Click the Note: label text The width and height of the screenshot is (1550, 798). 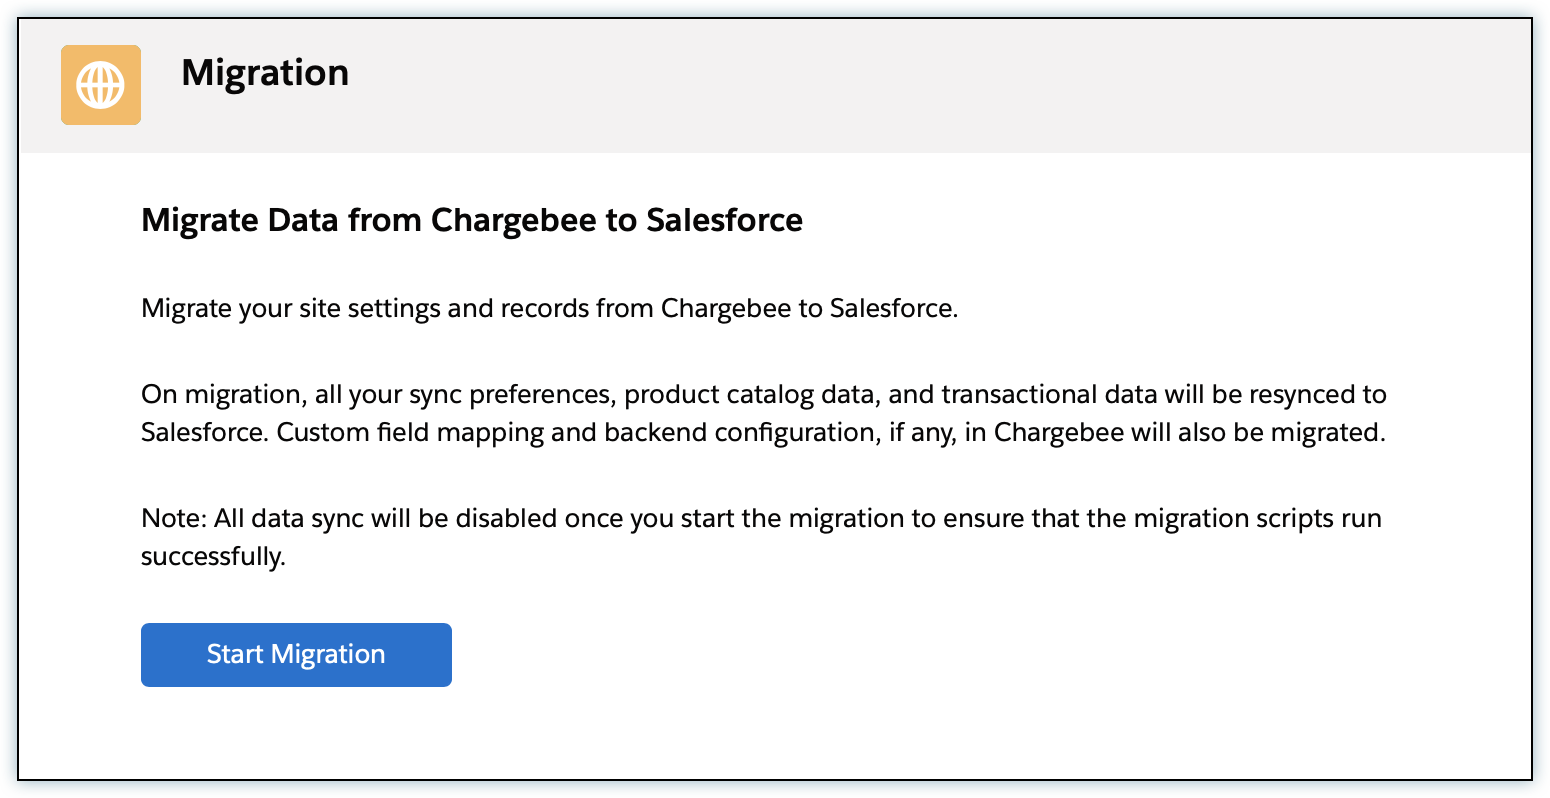tap(173, 519)
